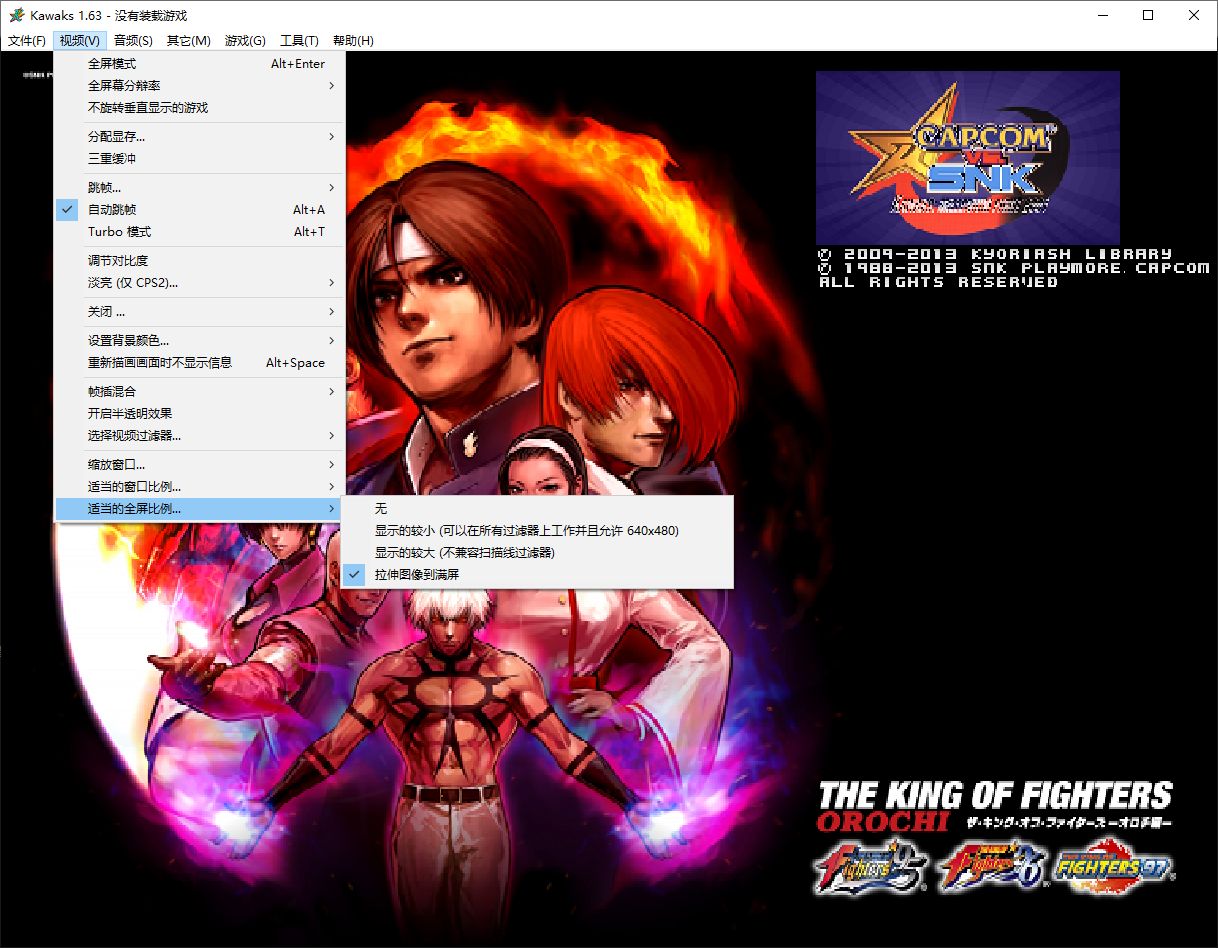Screen dimensions: 1218x948
Task: Open 设置背景颜色 background color option
Action: click(128, 341)
